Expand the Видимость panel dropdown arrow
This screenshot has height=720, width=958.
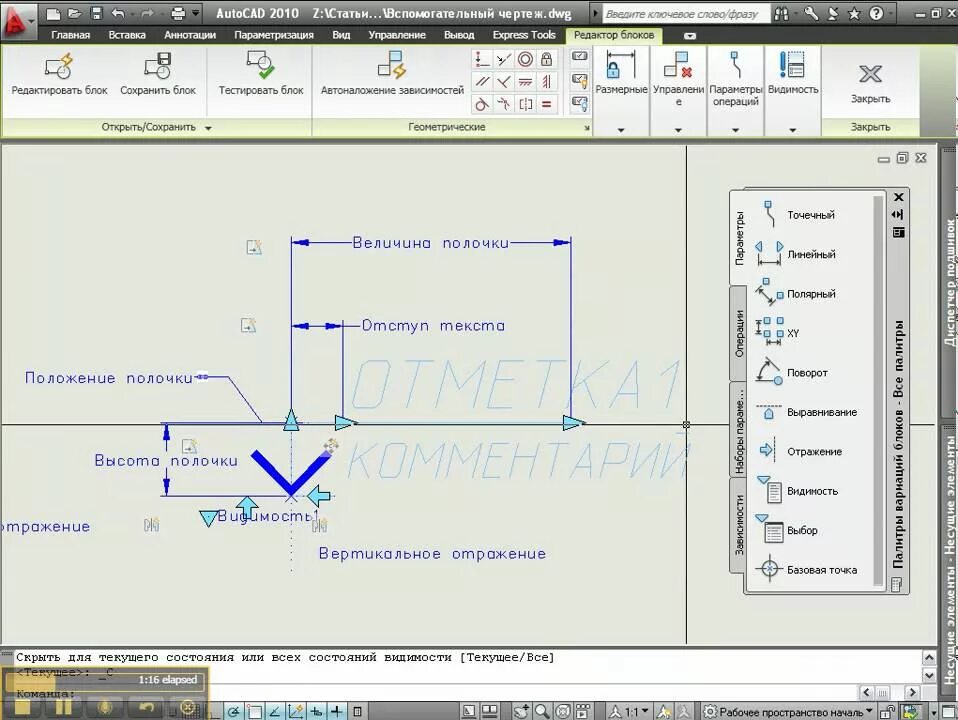pyautogui.click(x=792, y=130)
